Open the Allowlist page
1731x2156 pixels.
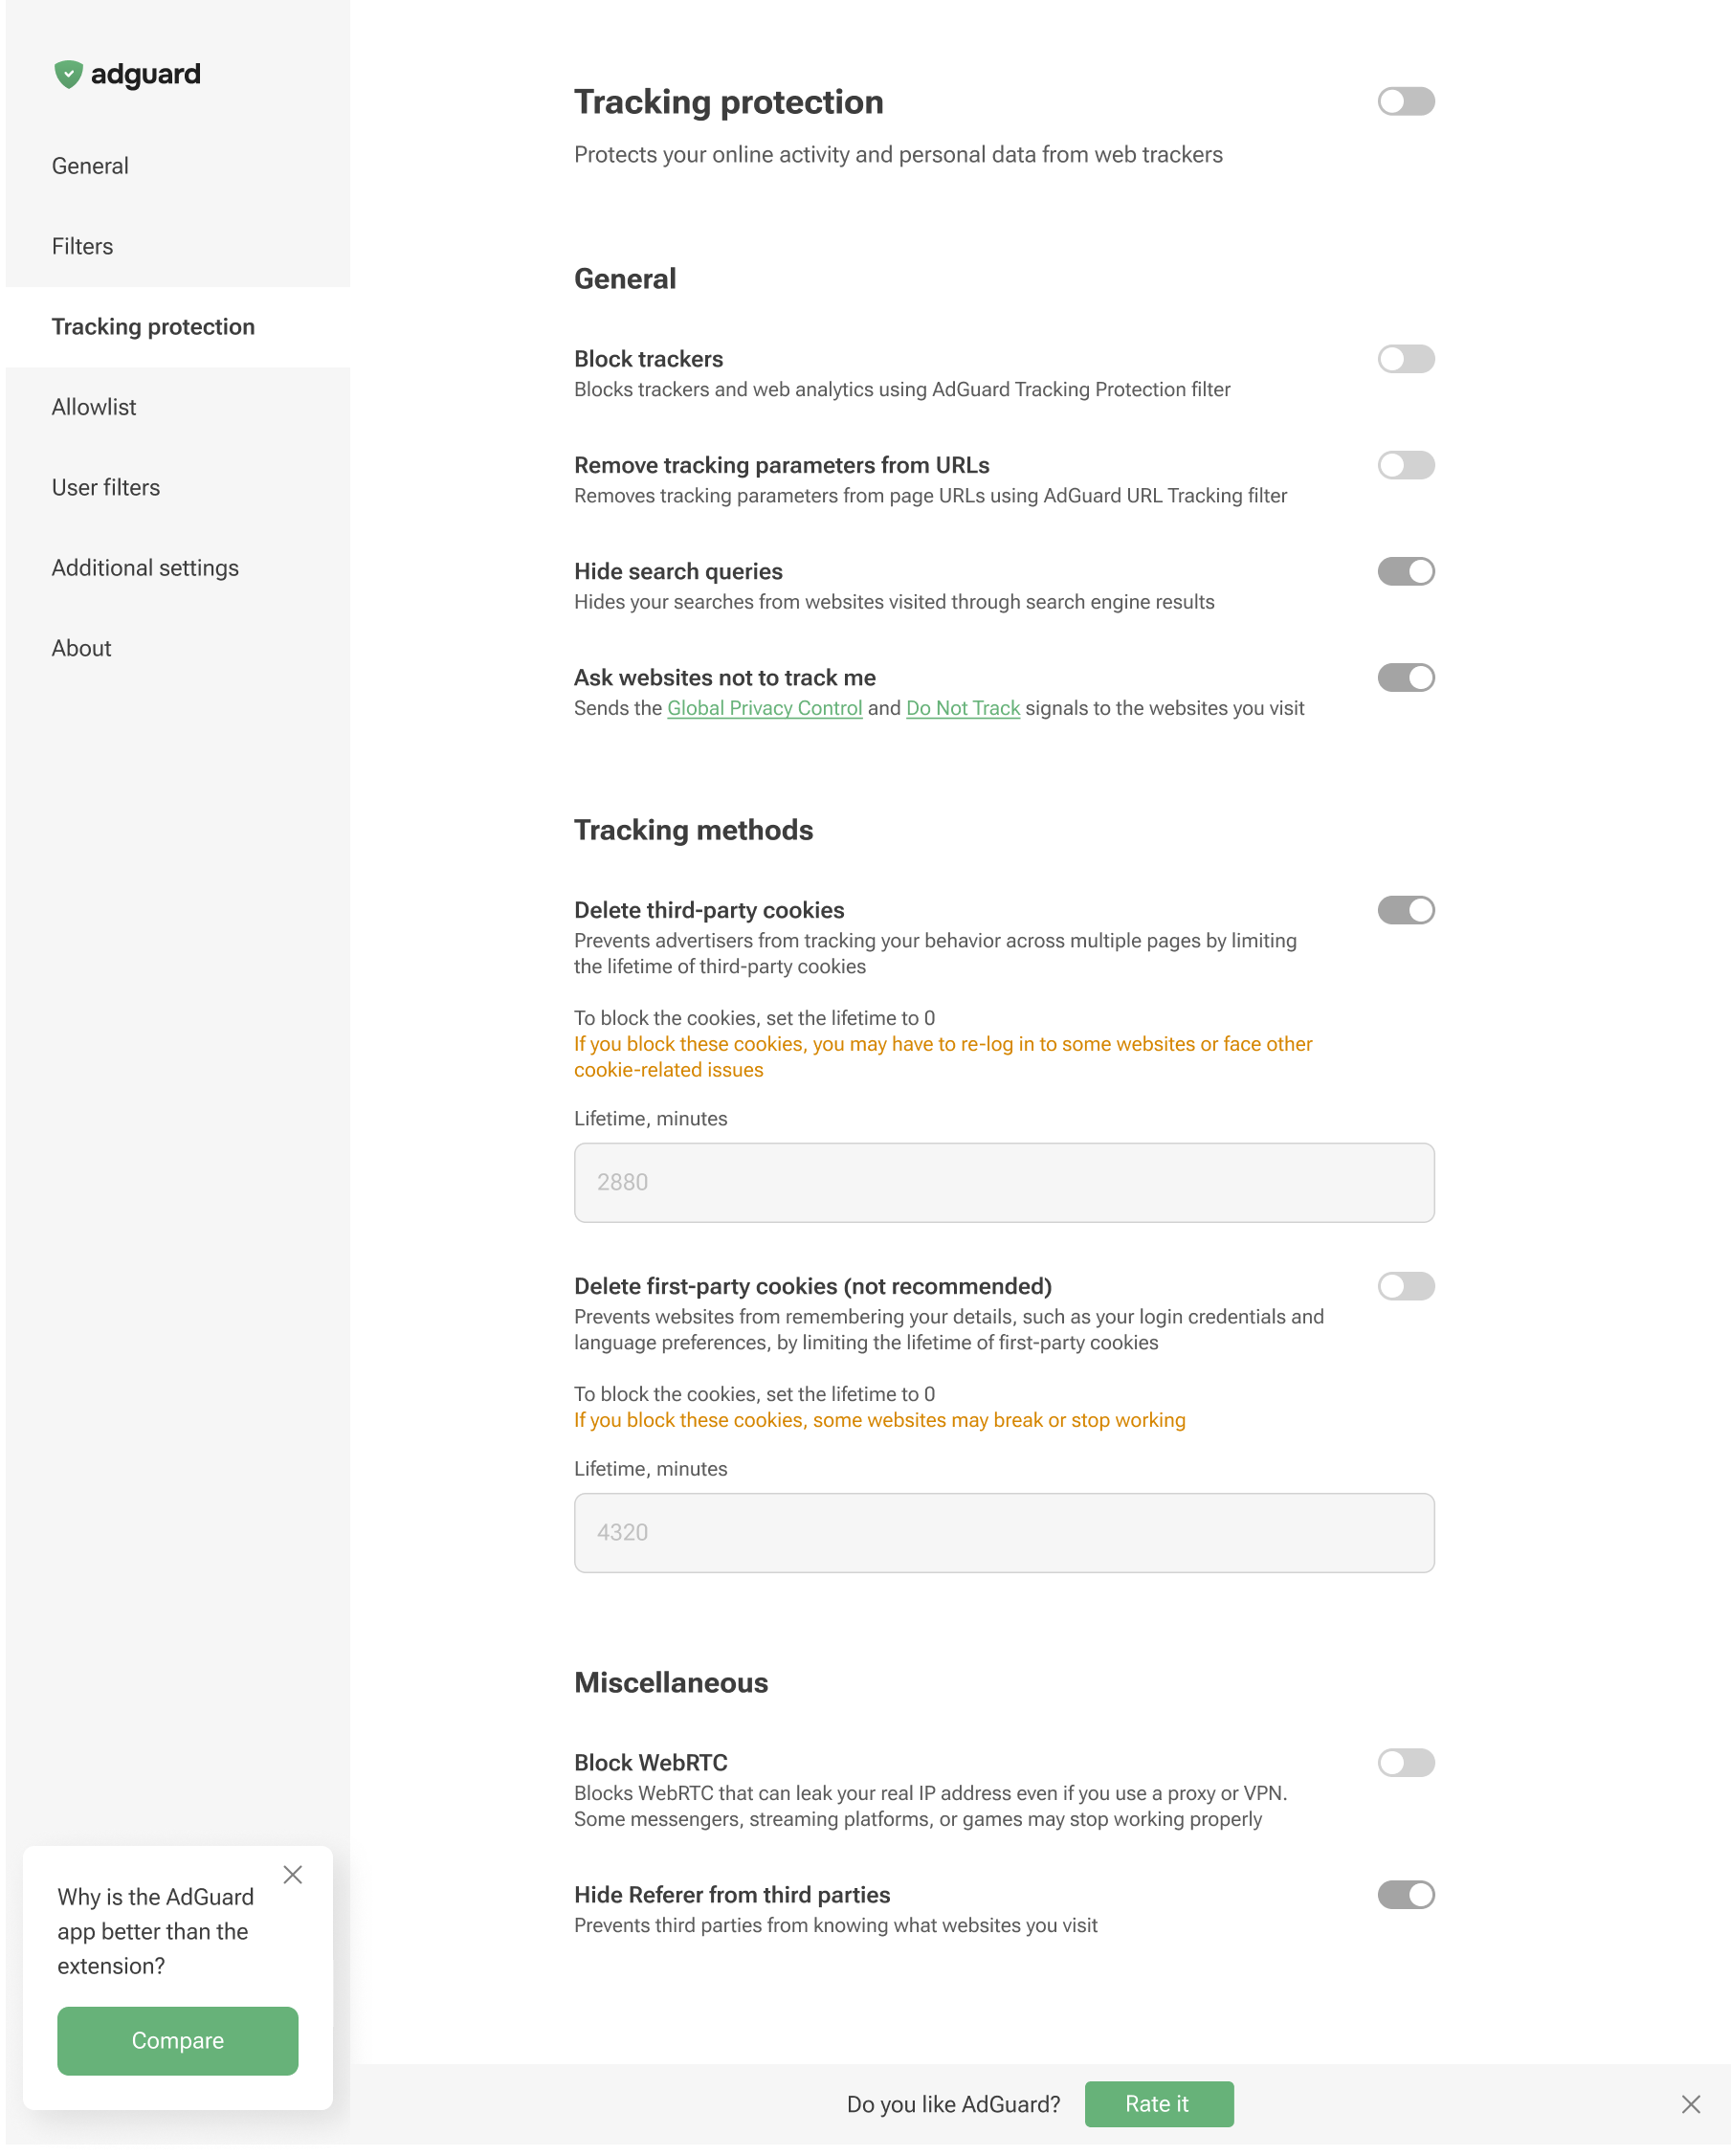[94, 407]
